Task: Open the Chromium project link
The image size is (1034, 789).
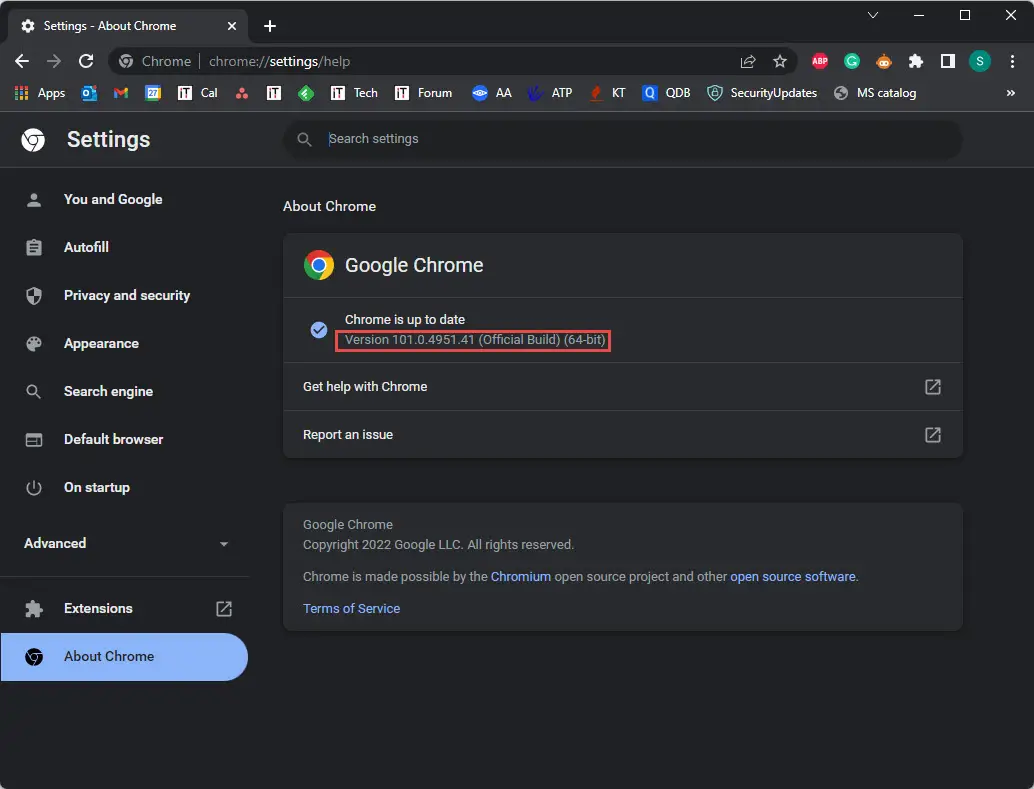Action: pyautogui.click(x=520, y=577)
